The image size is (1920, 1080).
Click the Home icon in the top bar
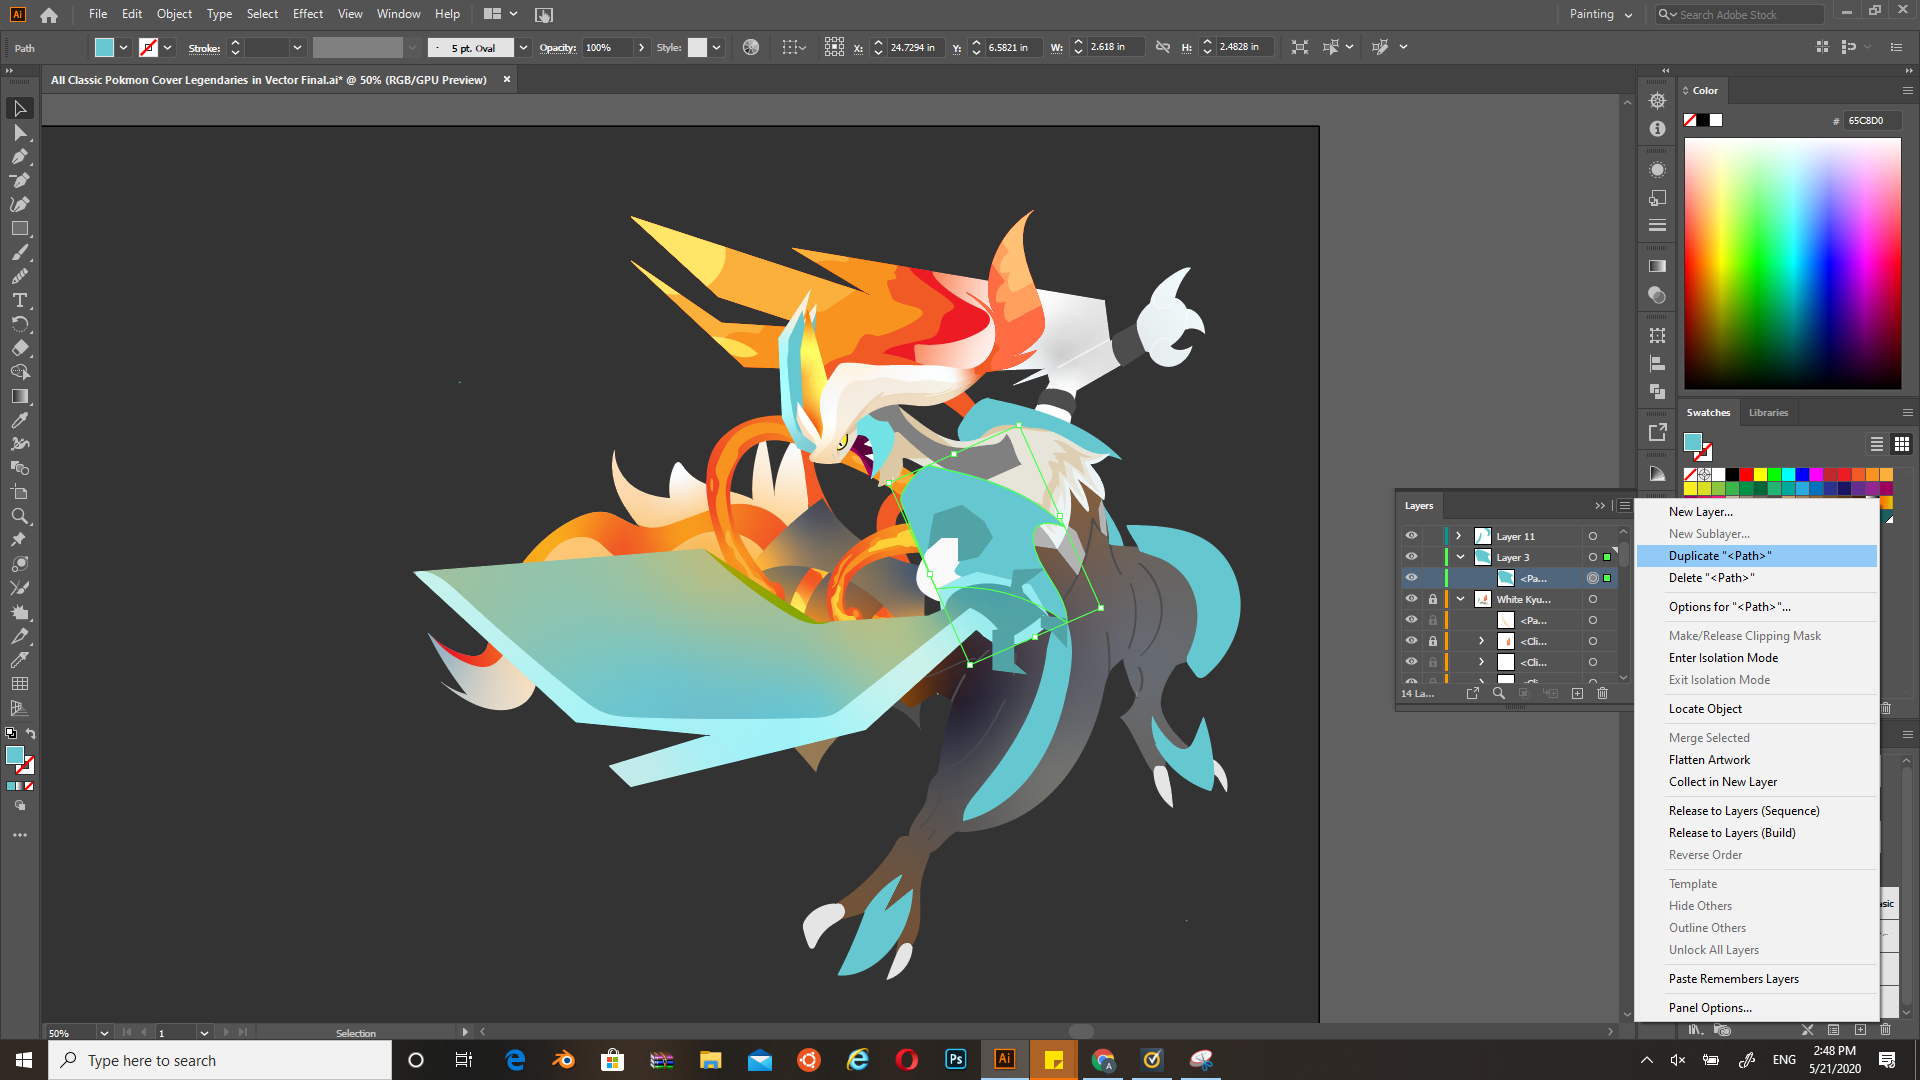49,15
